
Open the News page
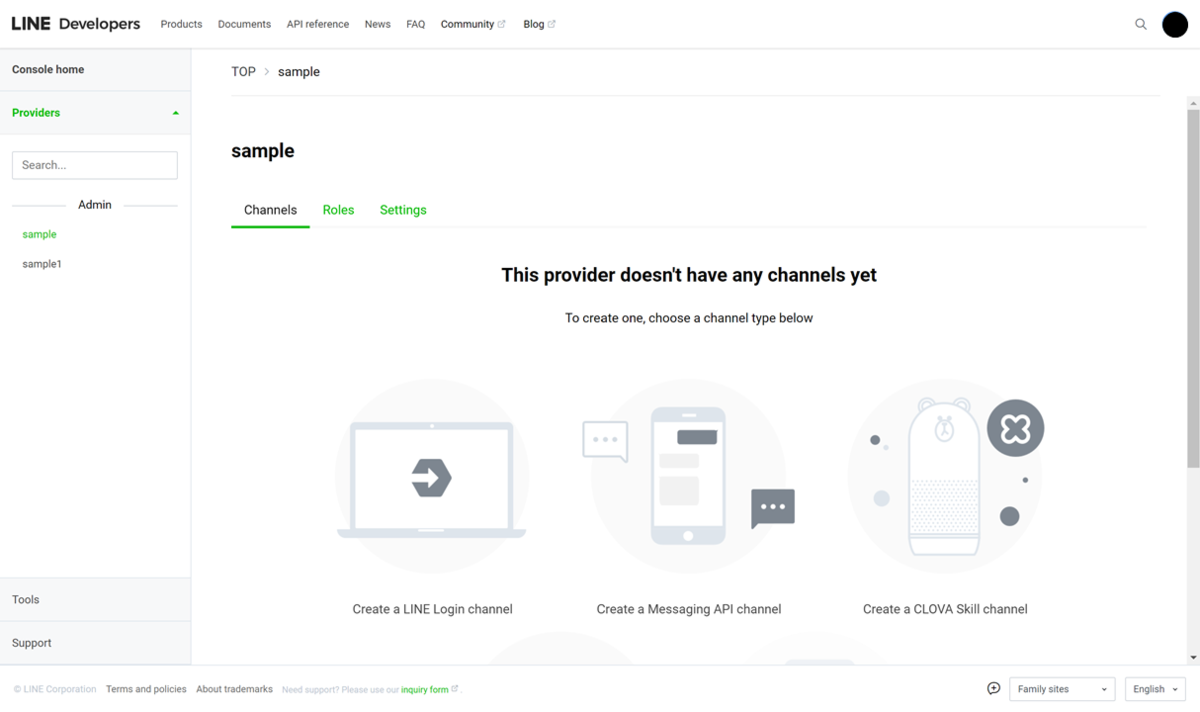[378, 24]
